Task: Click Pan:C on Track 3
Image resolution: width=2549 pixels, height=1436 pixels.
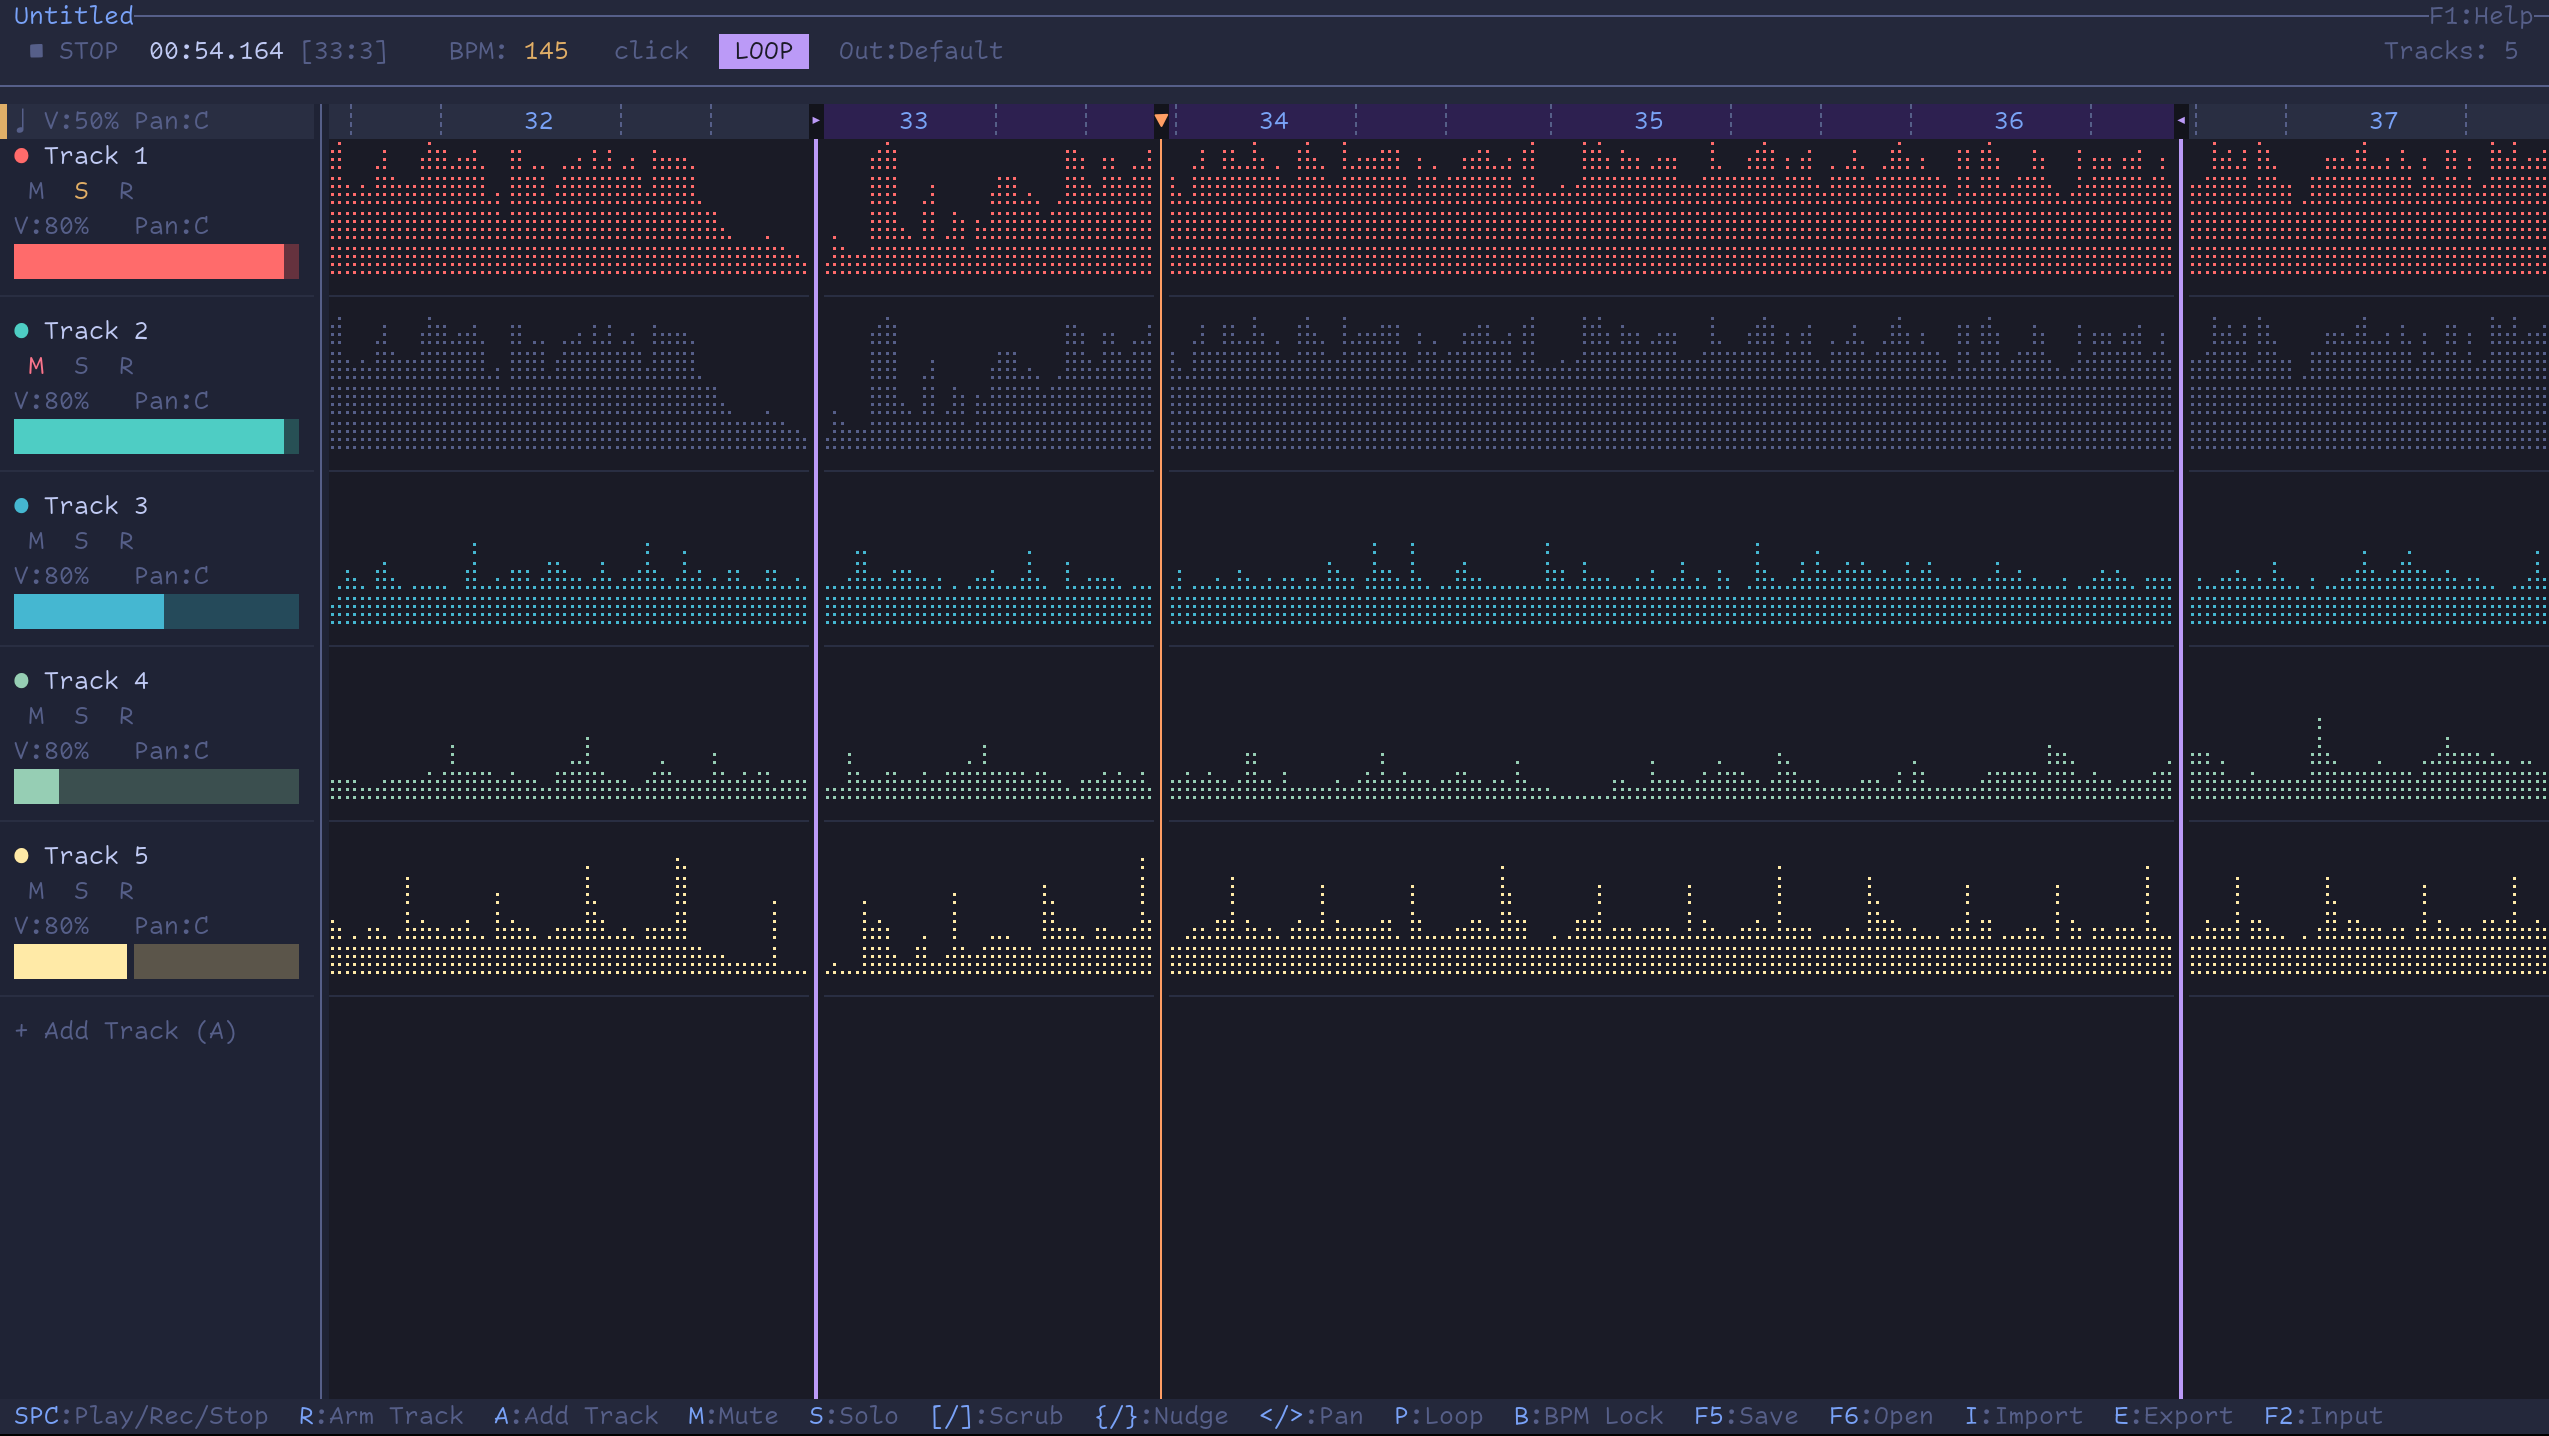Action: (171, 576)
